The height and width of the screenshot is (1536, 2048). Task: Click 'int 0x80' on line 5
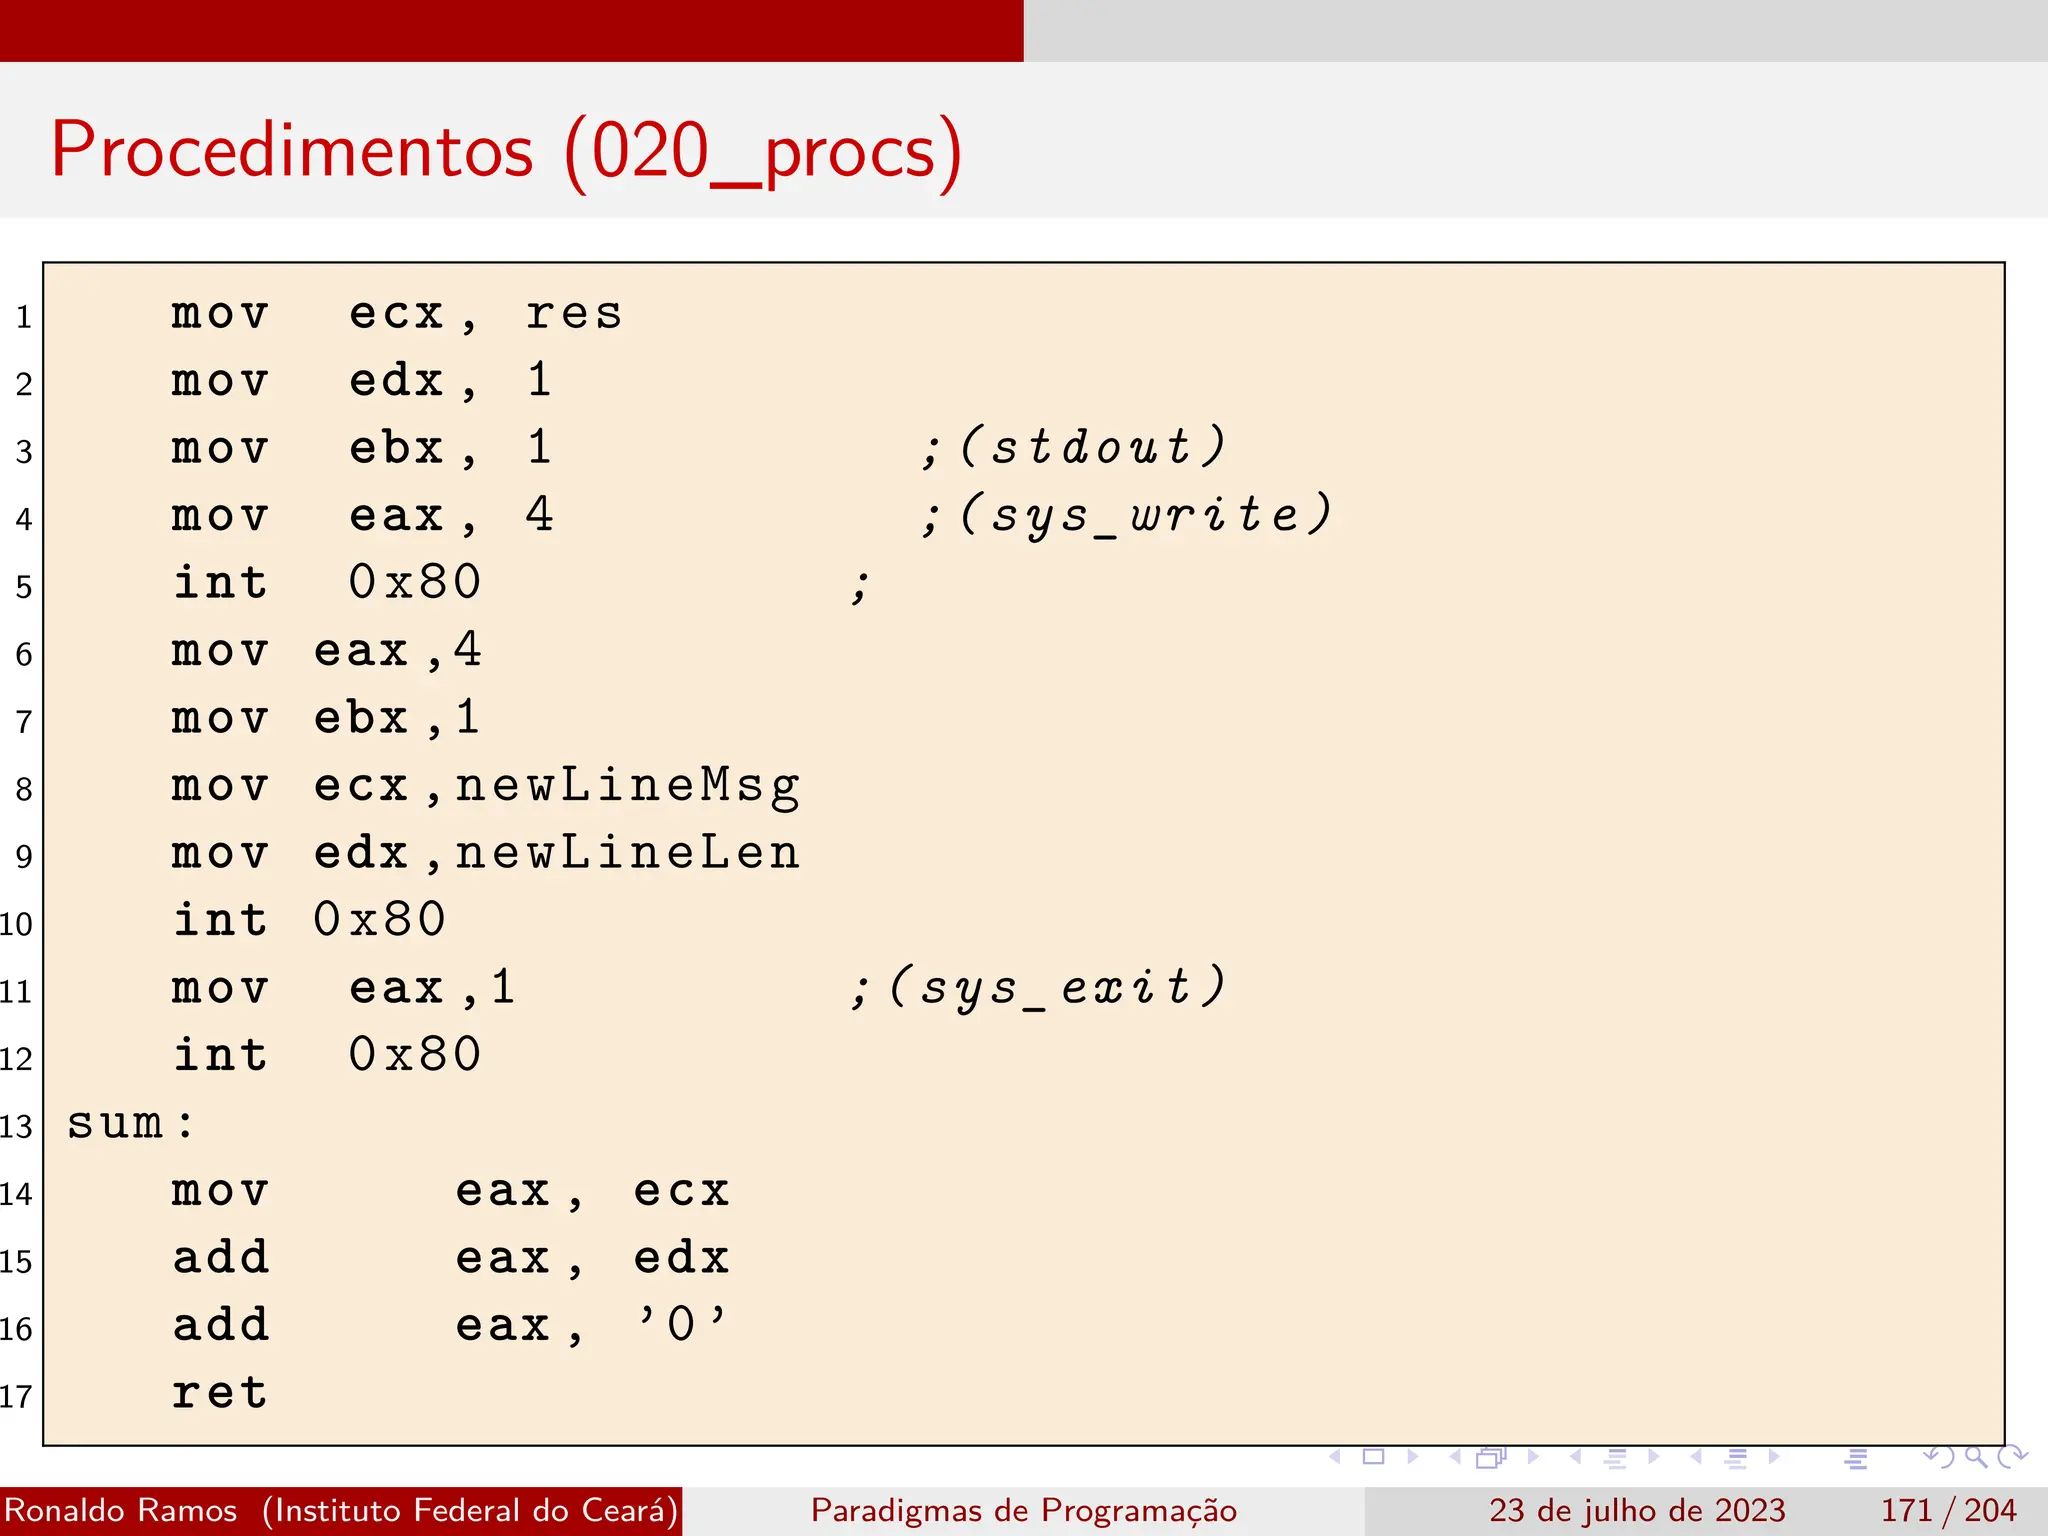(327, 582)
